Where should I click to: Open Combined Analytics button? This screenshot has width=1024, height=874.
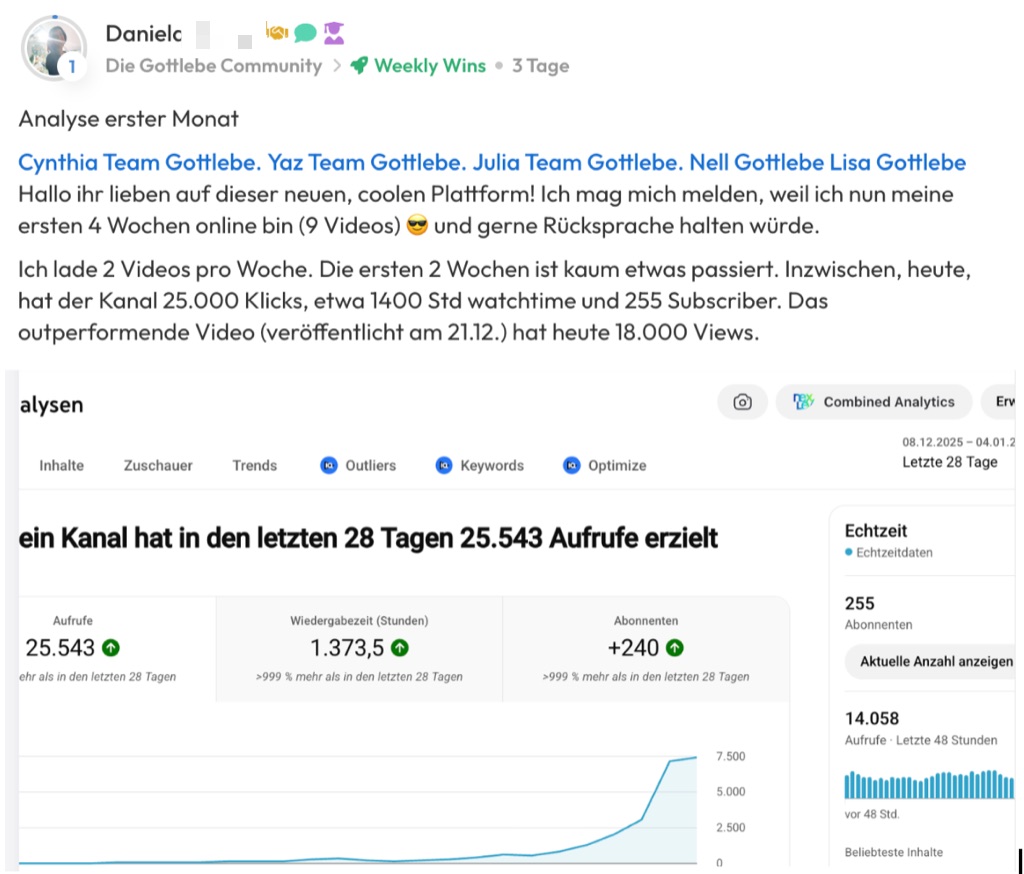[x=874, y=402]
